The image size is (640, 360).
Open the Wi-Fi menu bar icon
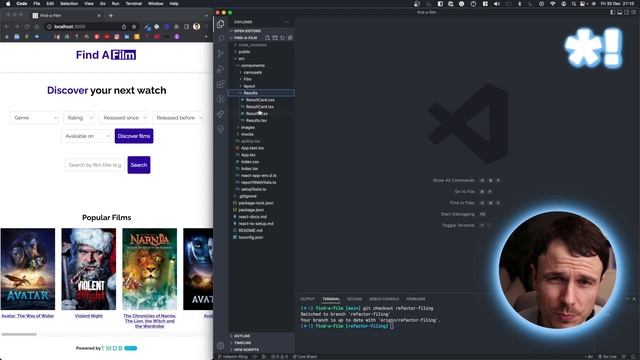tap(553, 4)
